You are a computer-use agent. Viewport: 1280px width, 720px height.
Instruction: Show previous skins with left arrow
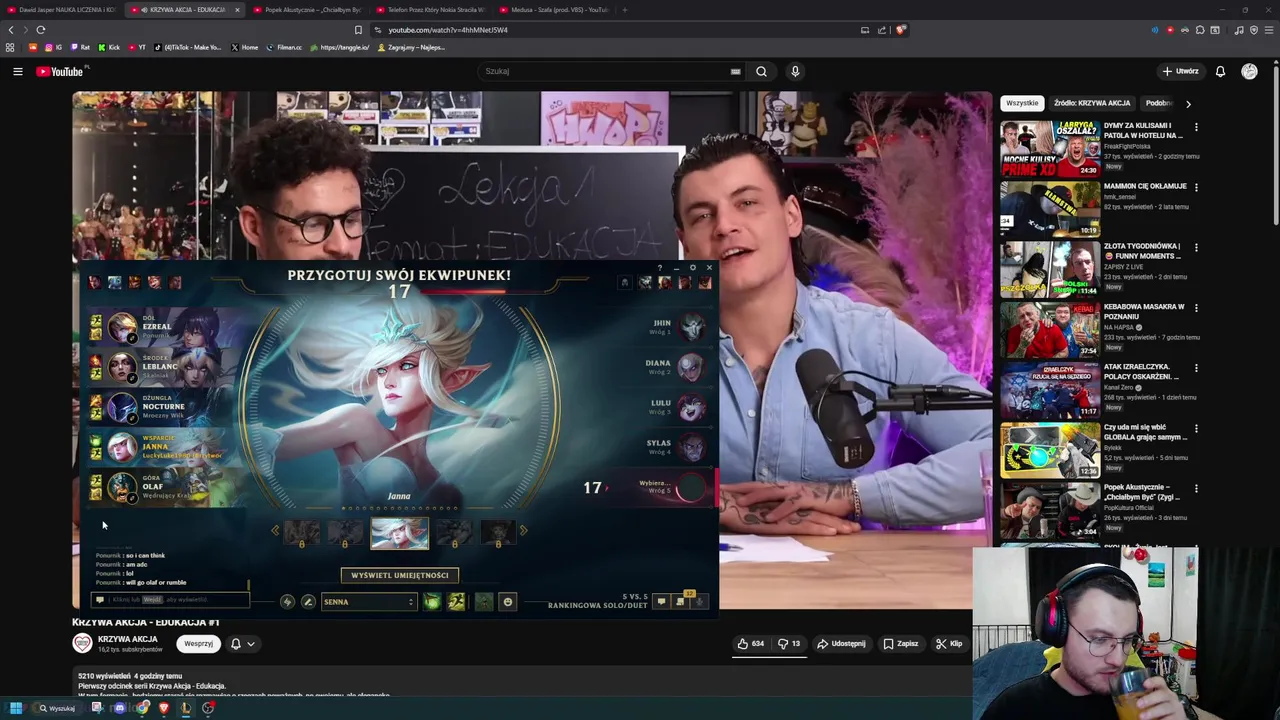point(276,531)
